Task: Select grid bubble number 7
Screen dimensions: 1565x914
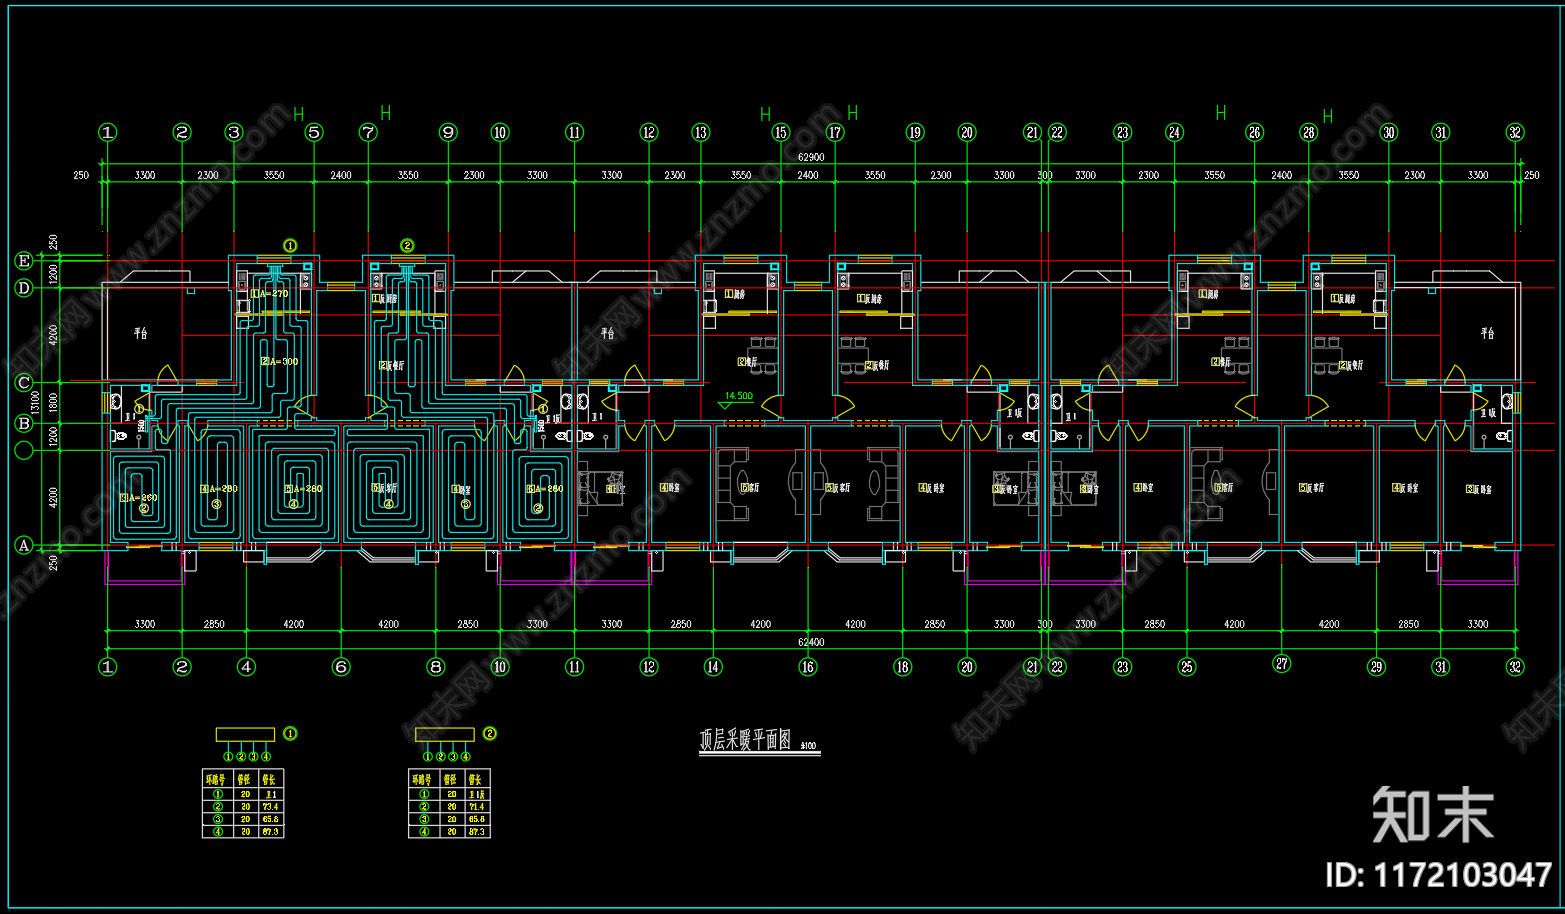Action: click(x=368, y=132)
